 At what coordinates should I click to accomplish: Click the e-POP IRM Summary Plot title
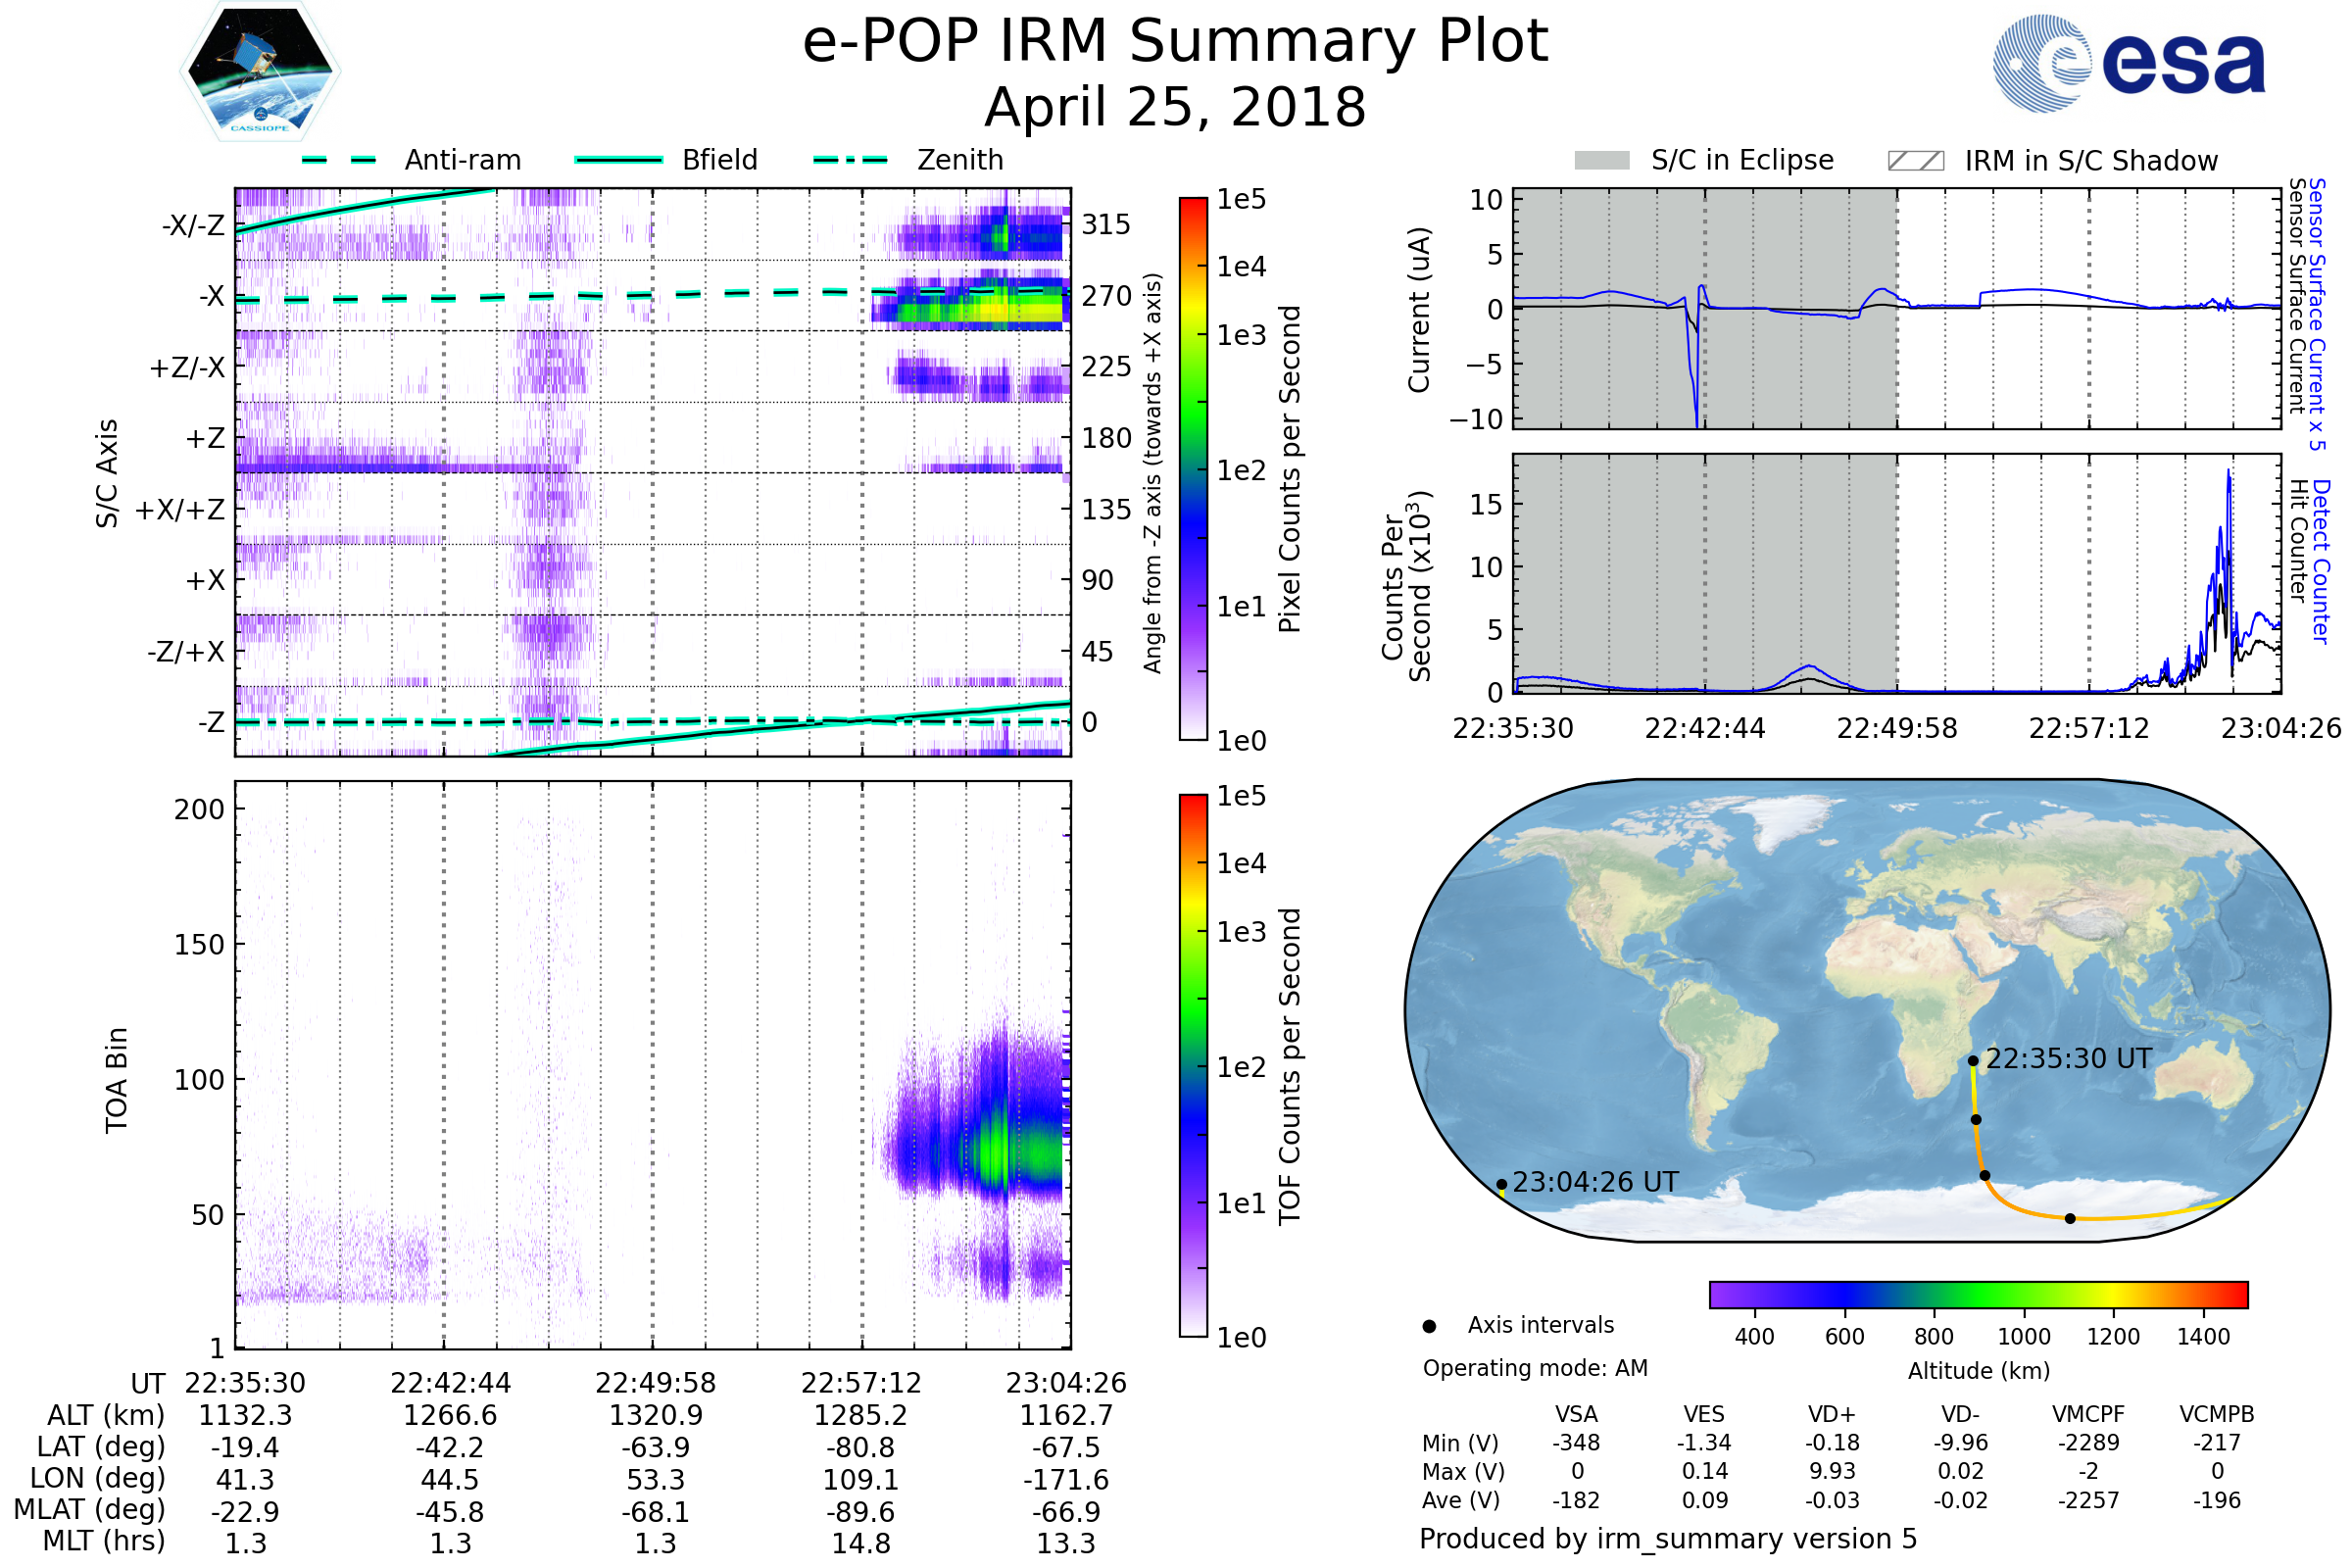(x=1175, y=42)
